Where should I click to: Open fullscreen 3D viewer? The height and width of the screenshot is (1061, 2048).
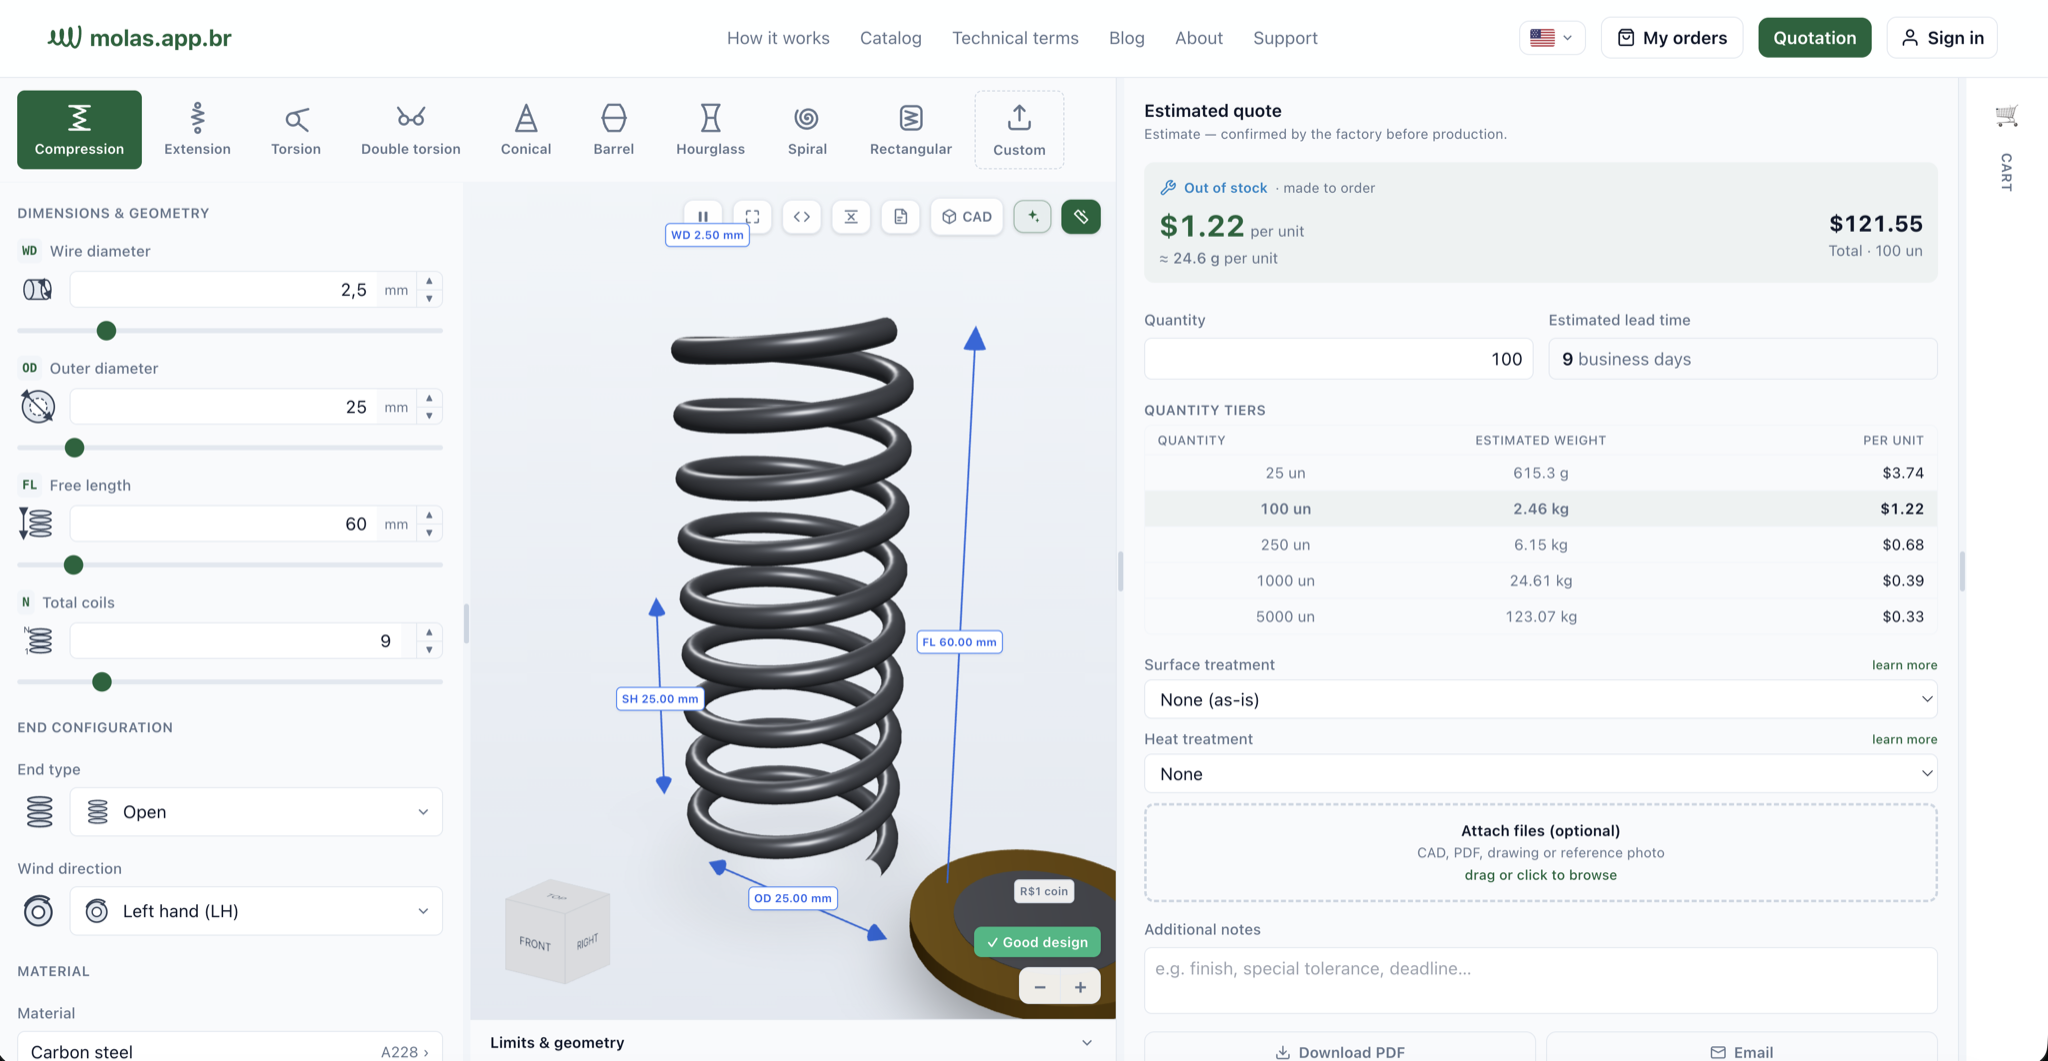[x=752, y=216]
